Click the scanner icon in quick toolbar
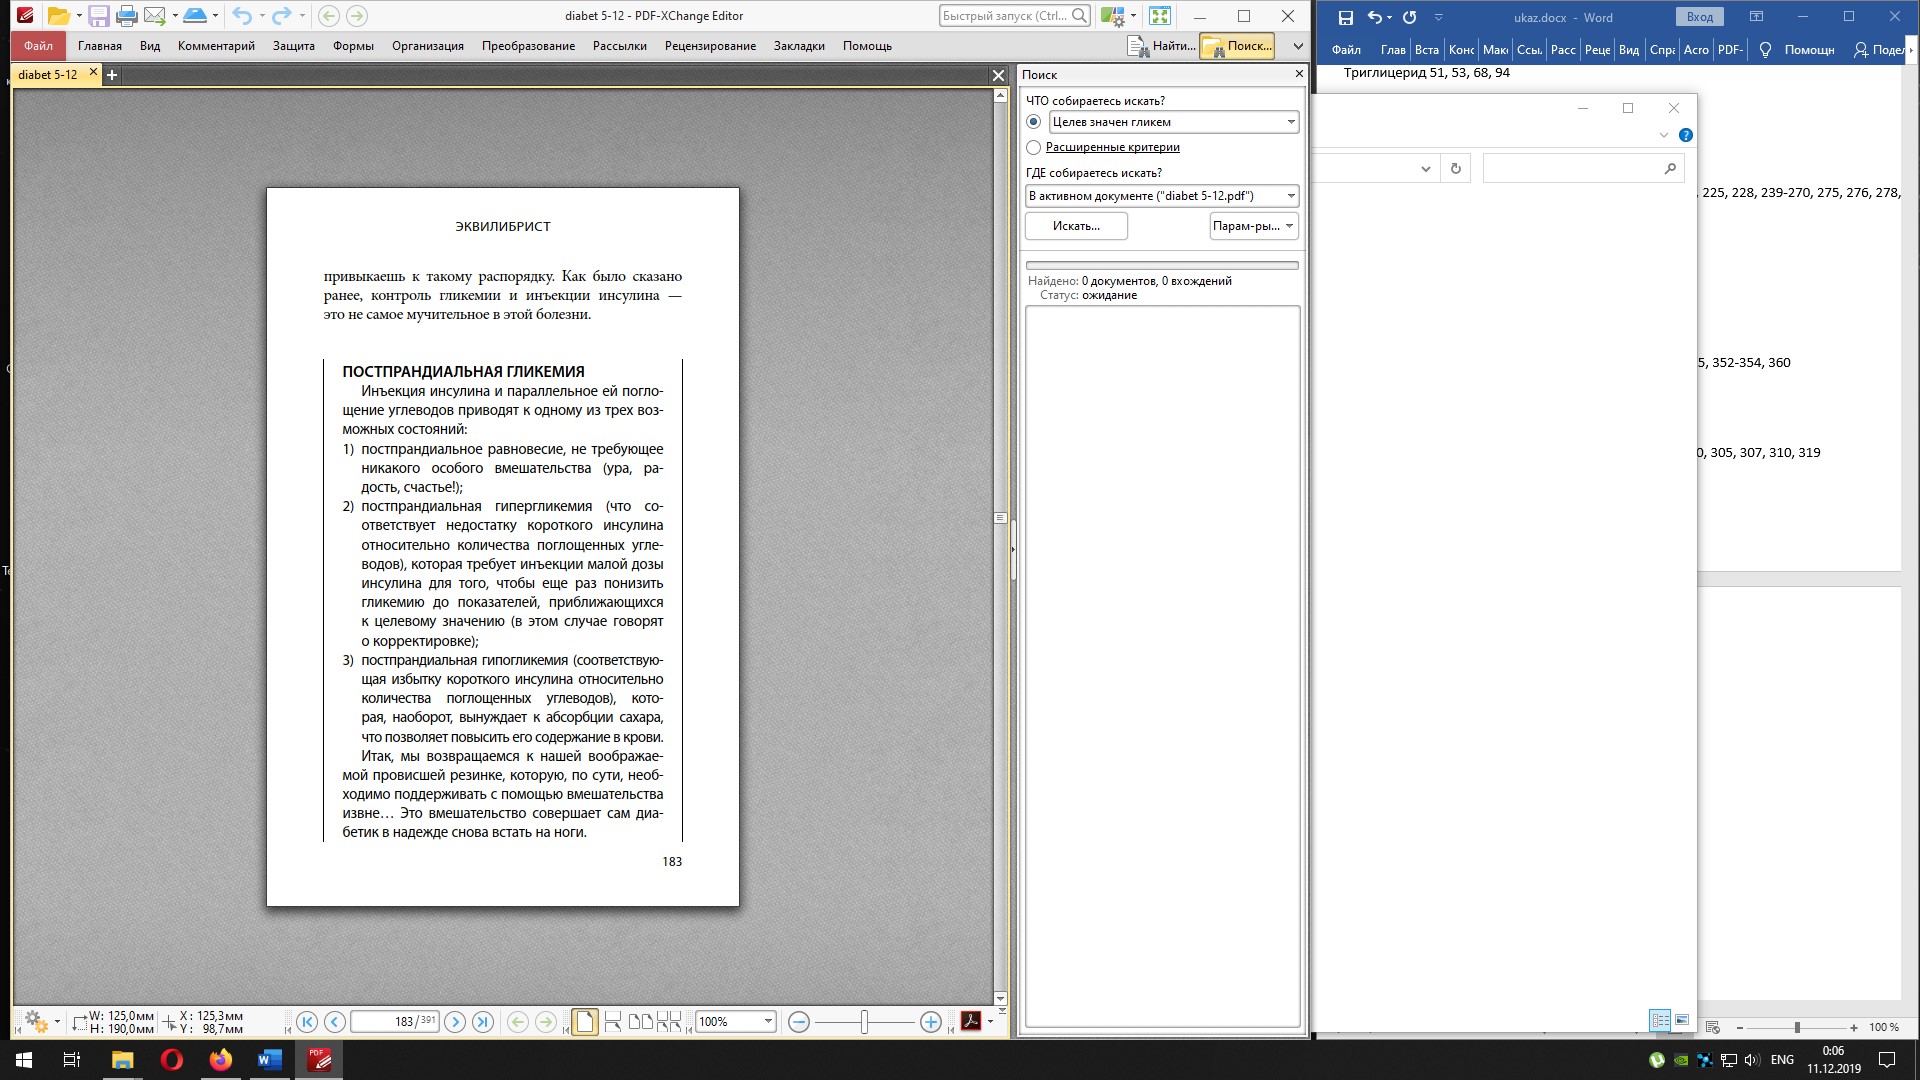1920x1080 pixels. (195, 16)
